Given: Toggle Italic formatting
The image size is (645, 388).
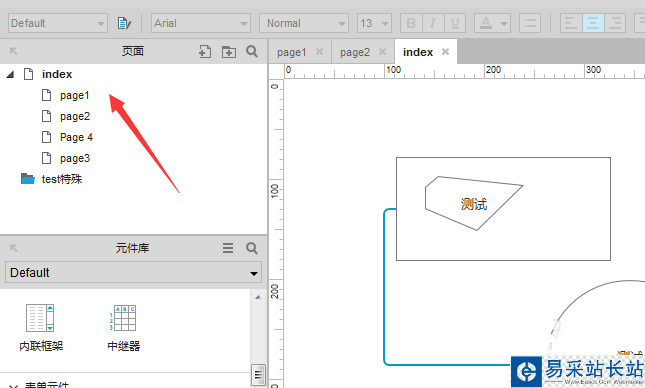Looking at the screenshot, I should tap(433, 23).
